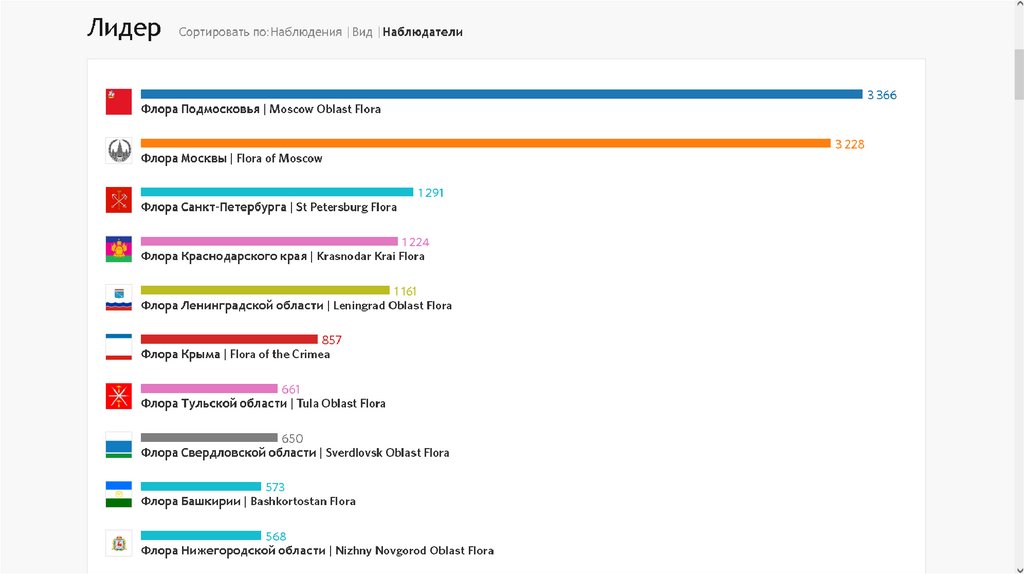Open Sverdlovsk Oblast flag icon

click(119, 445)
